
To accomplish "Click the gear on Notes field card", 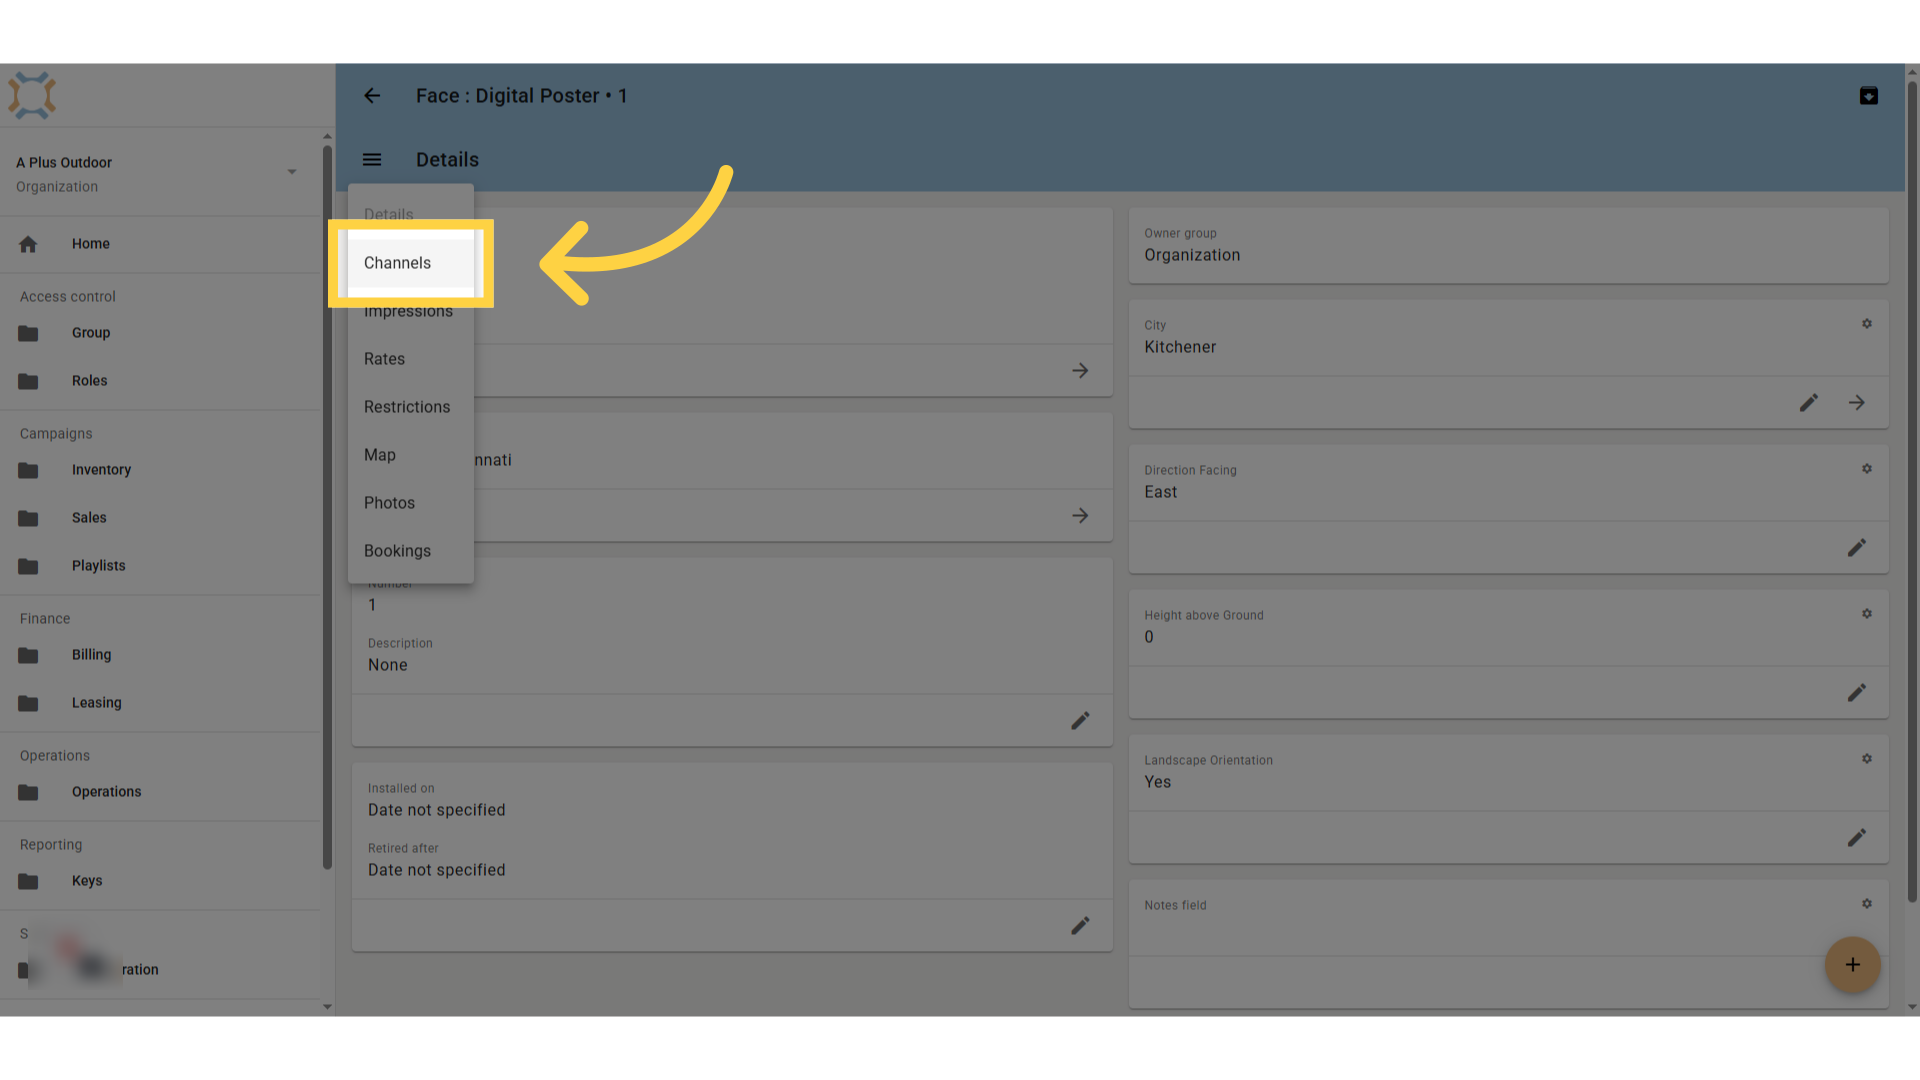I will coord(1866,904).
